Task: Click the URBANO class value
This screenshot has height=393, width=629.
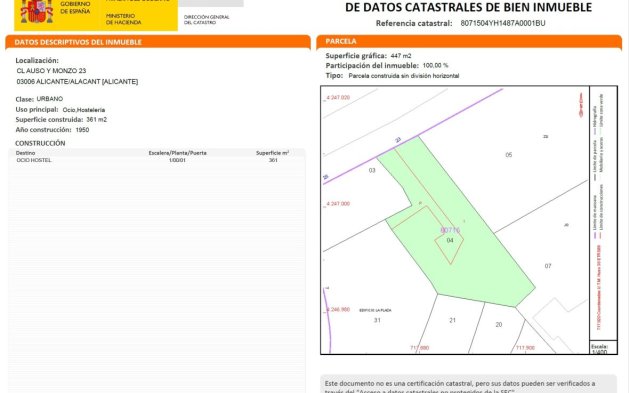Action: [50, 99]
